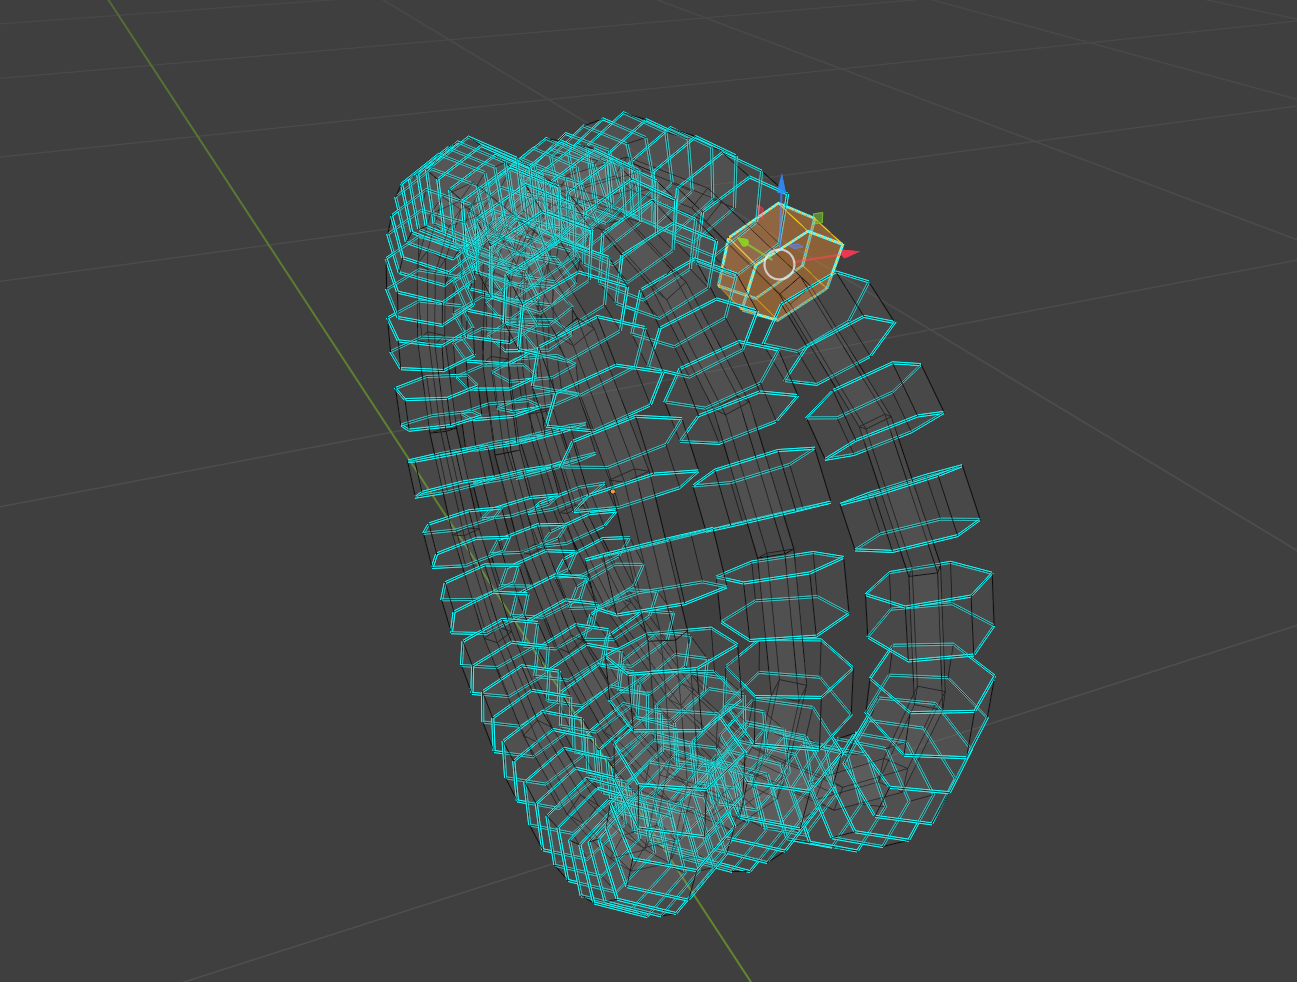Click the small orange origin dot inside the mesh
The height and width of the screenshot is (982, 1297).
tap(613, 491)
